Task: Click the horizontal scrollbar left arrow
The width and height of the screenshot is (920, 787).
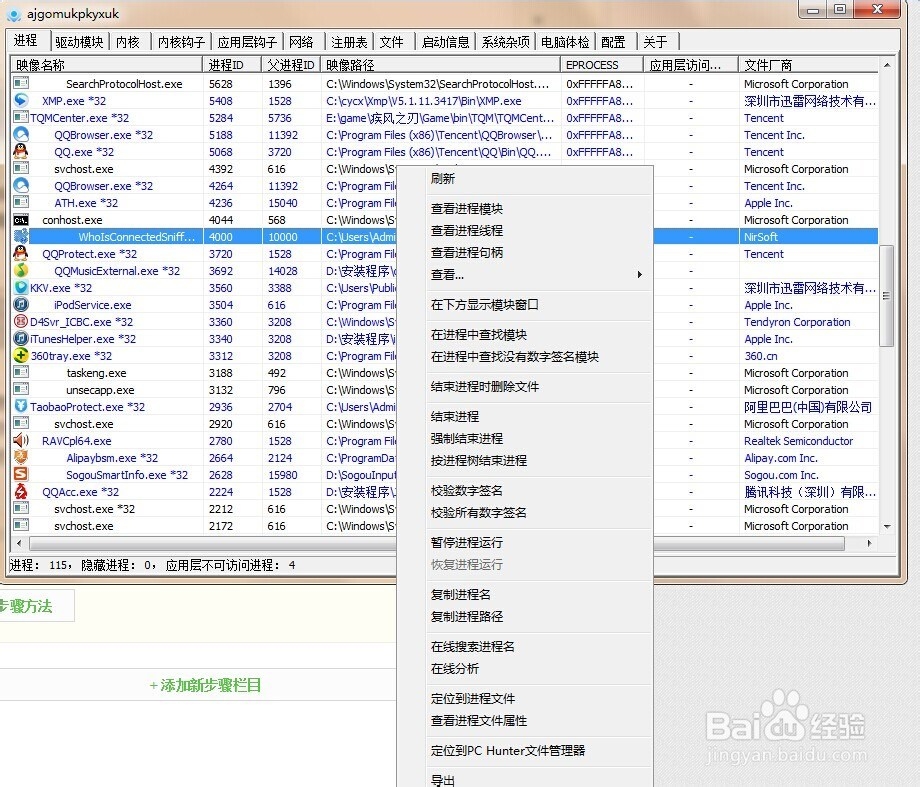Action: [19, 543]
